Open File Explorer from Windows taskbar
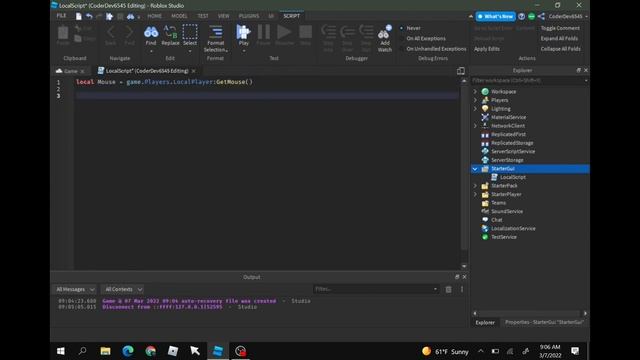Viewport: 640px width, 360px height. [105, 351]
